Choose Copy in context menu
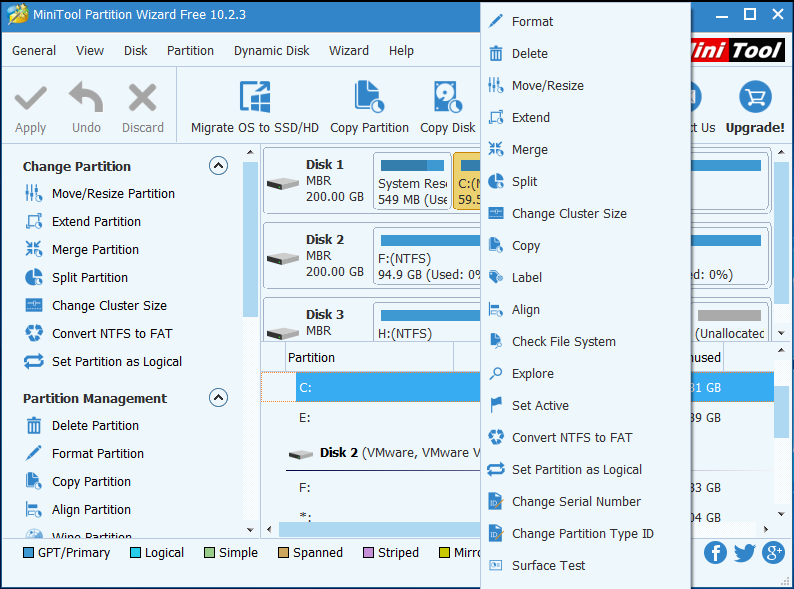 585,246
